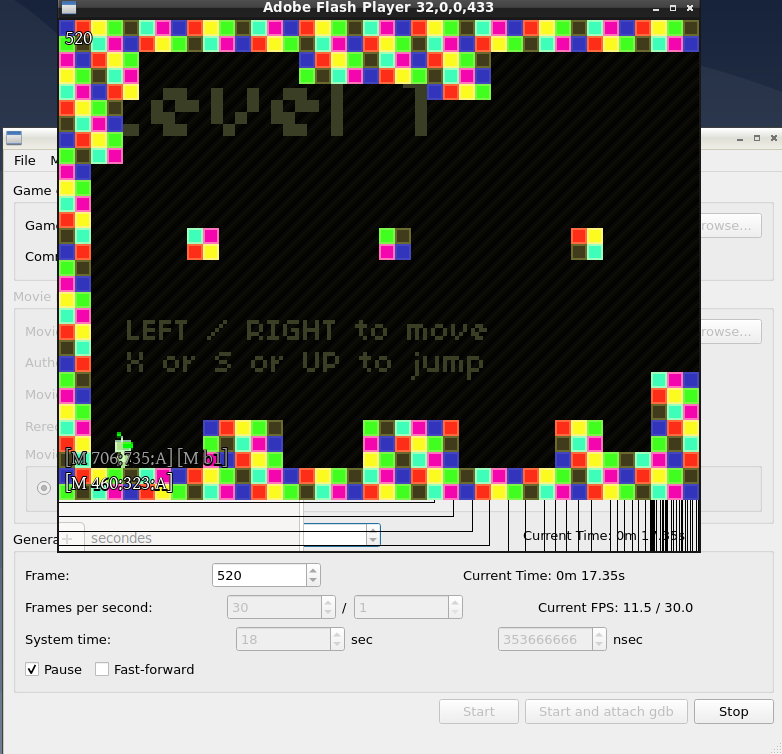This screenshot has height=754, width=782.
Task: Close the libTAS background window
Action: click(x=774, y=138)
